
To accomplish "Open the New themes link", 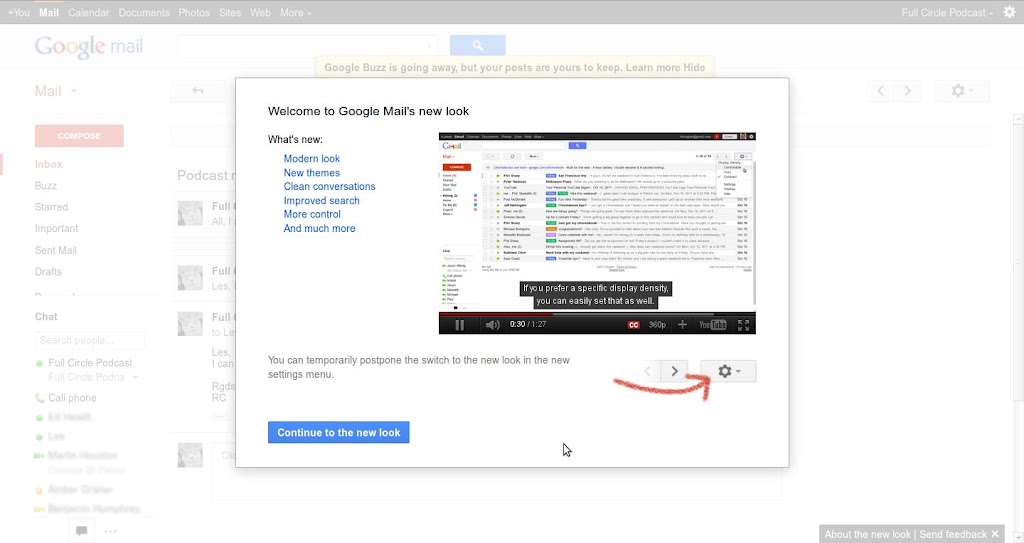I will click(x=312, y=173).
